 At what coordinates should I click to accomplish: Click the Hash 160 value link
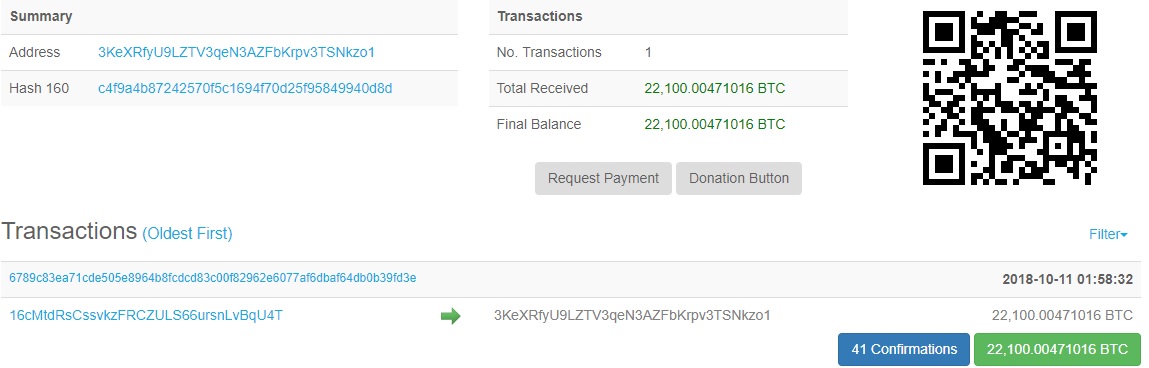pos(245,89)
